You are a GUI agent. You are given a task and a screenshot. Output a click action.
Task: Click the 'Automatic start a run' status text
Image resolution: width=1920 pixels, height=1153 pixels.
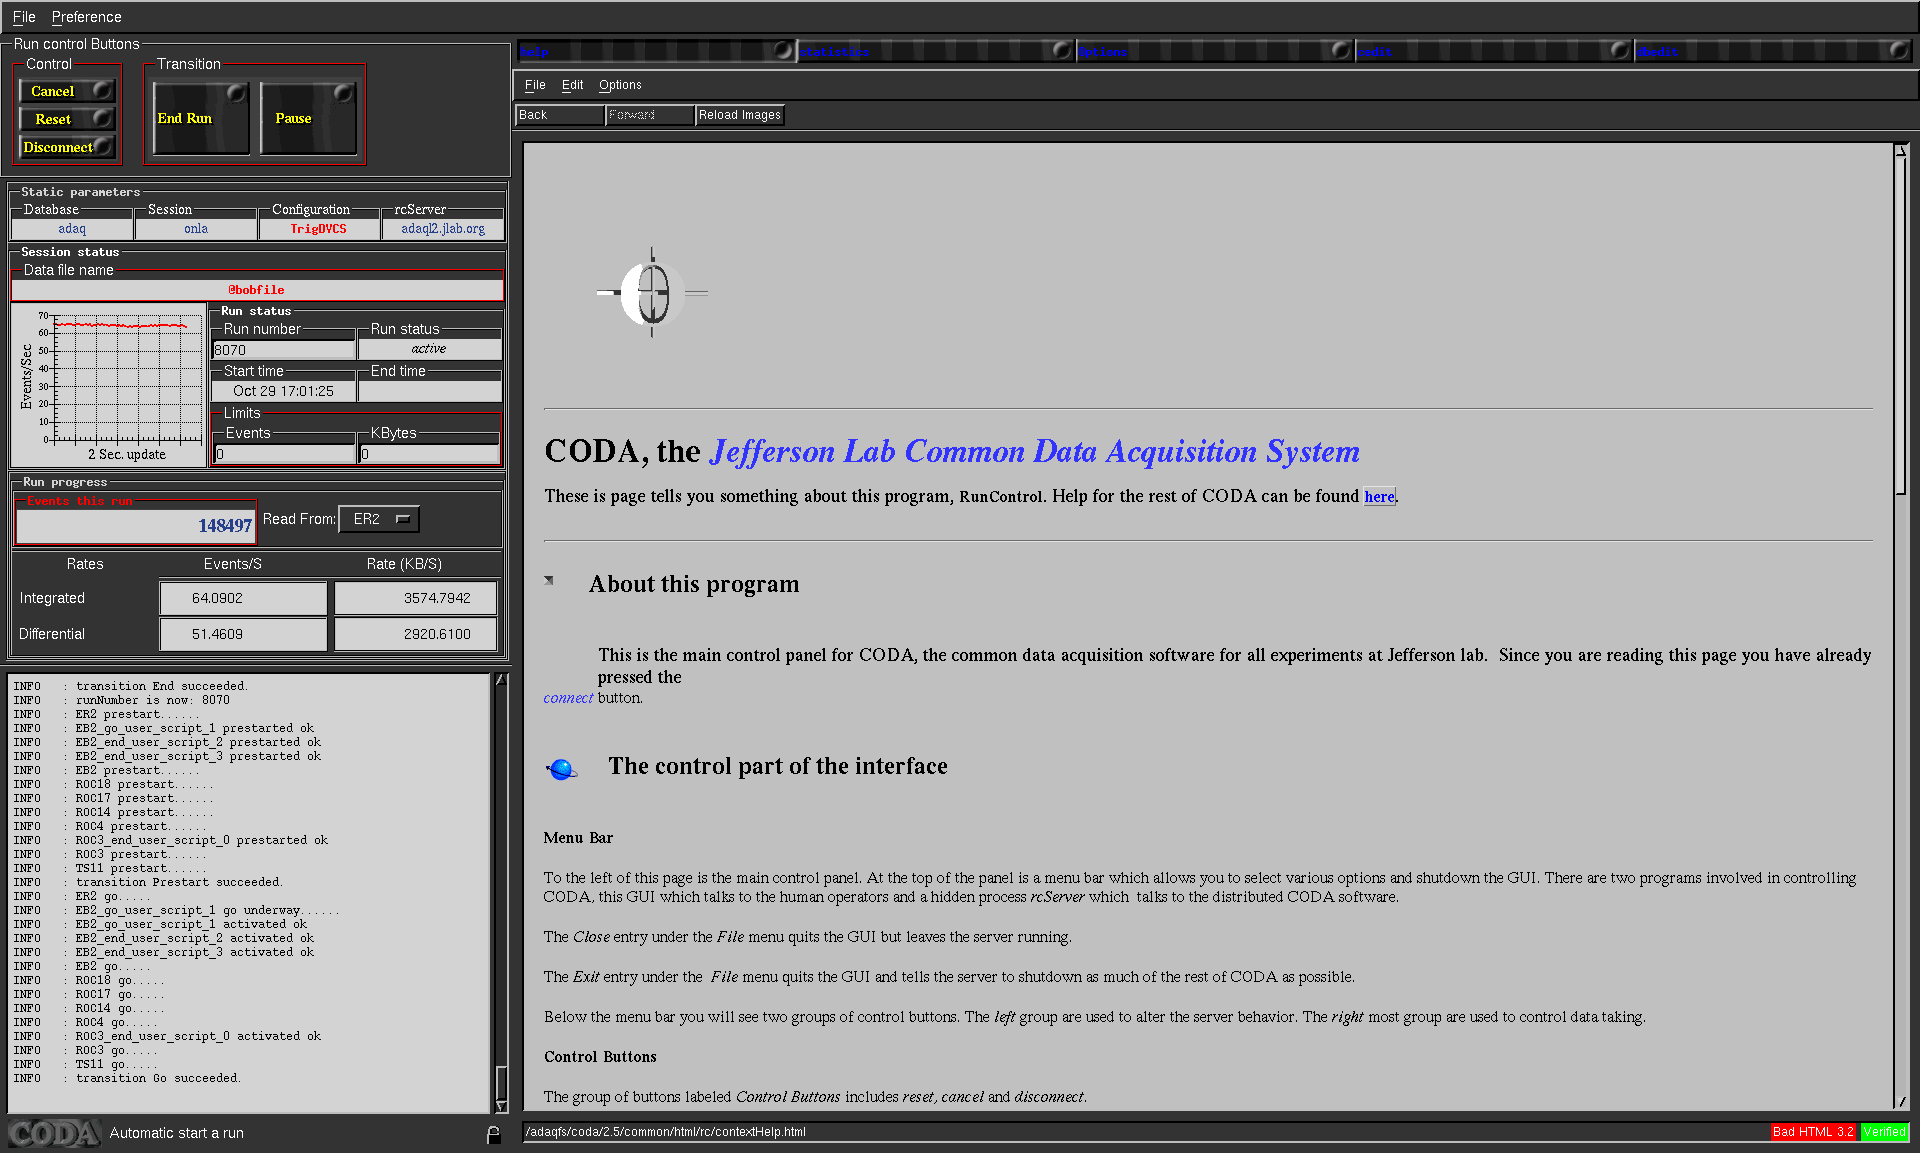click(x=177, y=1133)
